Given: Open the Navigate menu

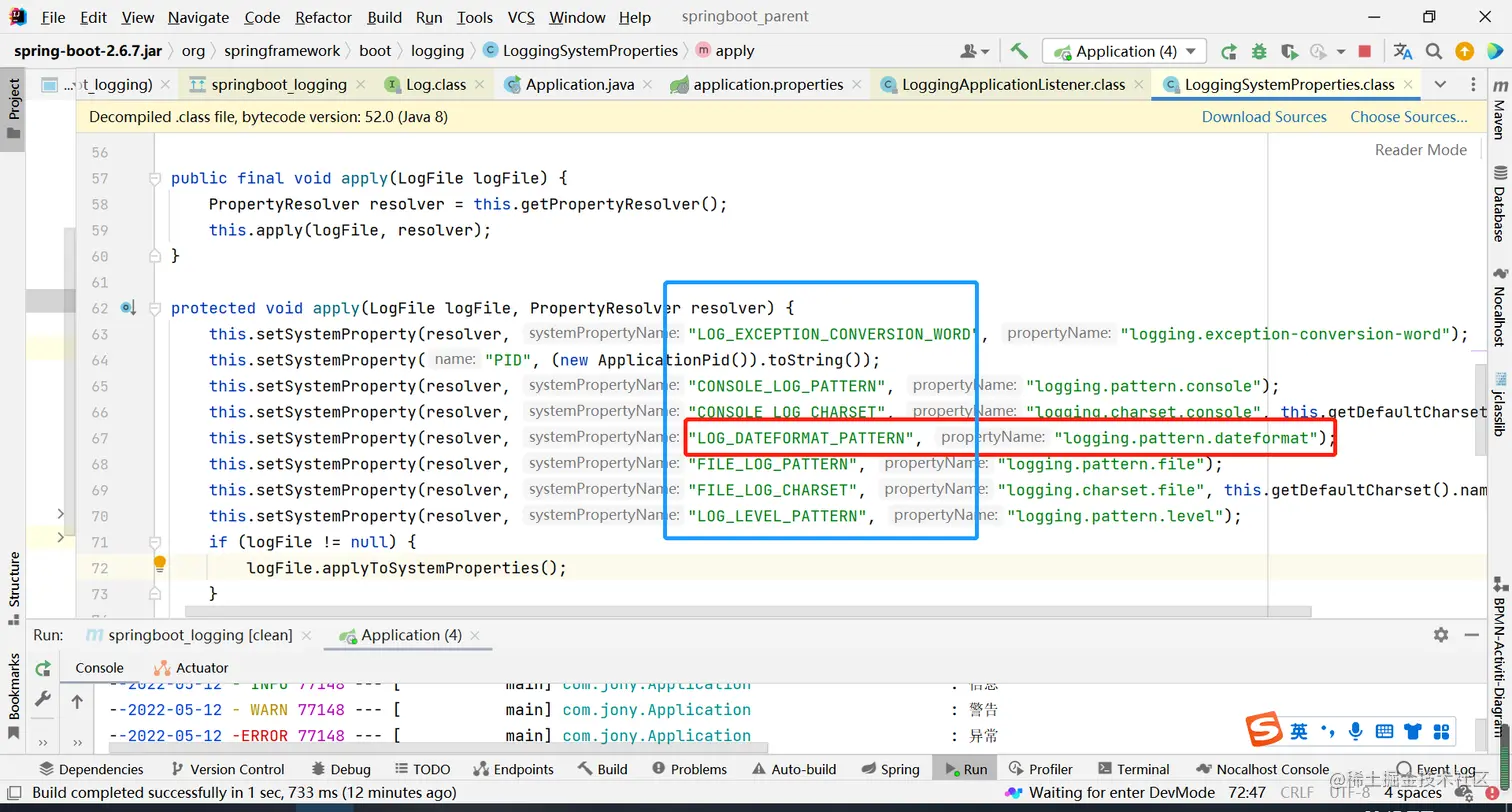Looking at the screenshot, I should point(198,17).
